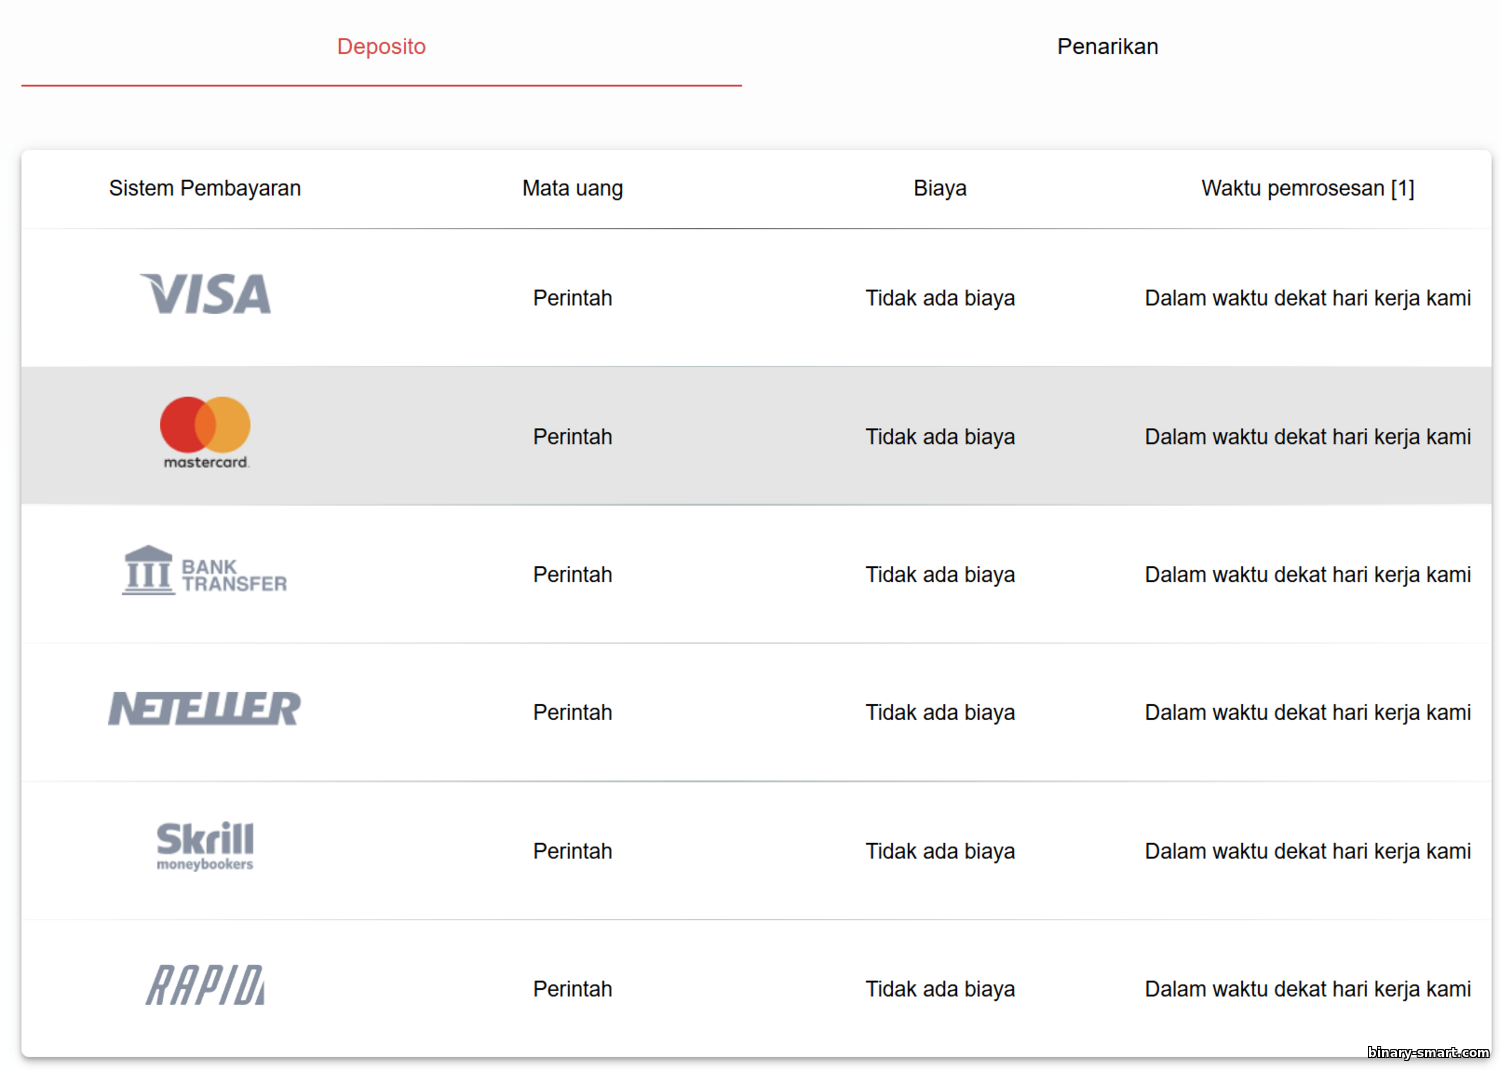Screen dimensions: 1500x1071
Task: Switch to the Deposito tab
Action: pyautogui.click(x=381, y=47)
